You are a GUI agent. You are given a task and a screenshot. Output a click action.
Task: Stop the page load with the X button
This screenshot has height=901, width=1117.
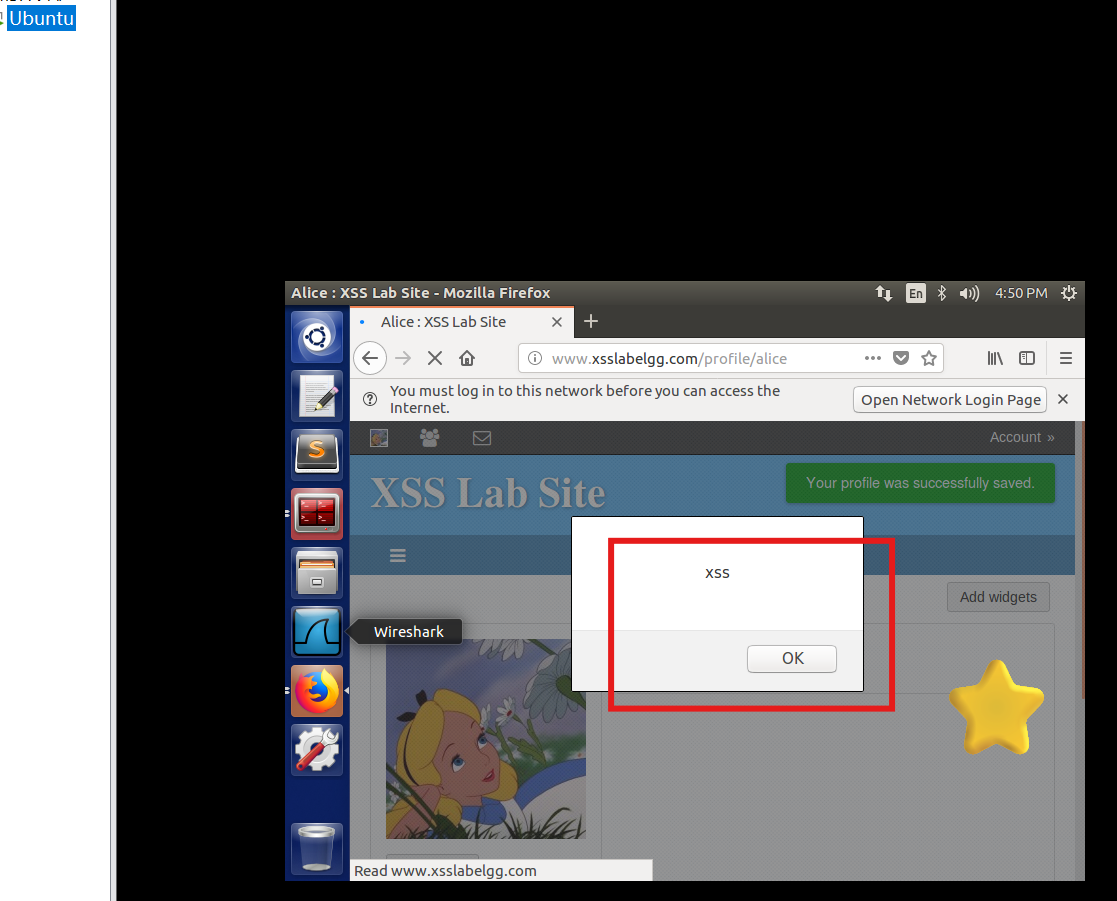(435, 358)
